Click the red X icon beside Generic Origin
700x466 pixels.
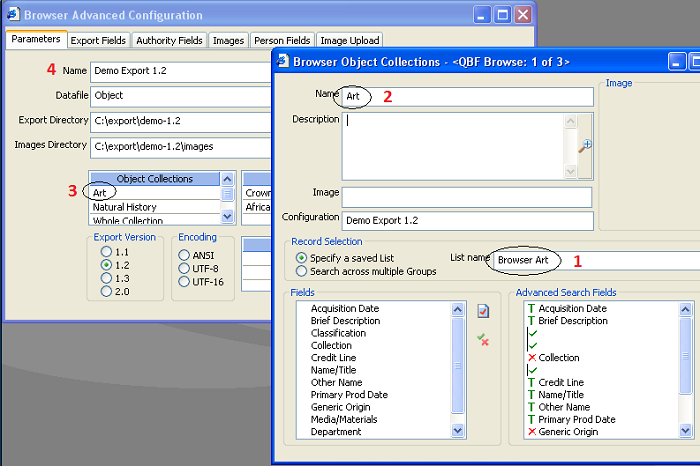click(532, 432)
